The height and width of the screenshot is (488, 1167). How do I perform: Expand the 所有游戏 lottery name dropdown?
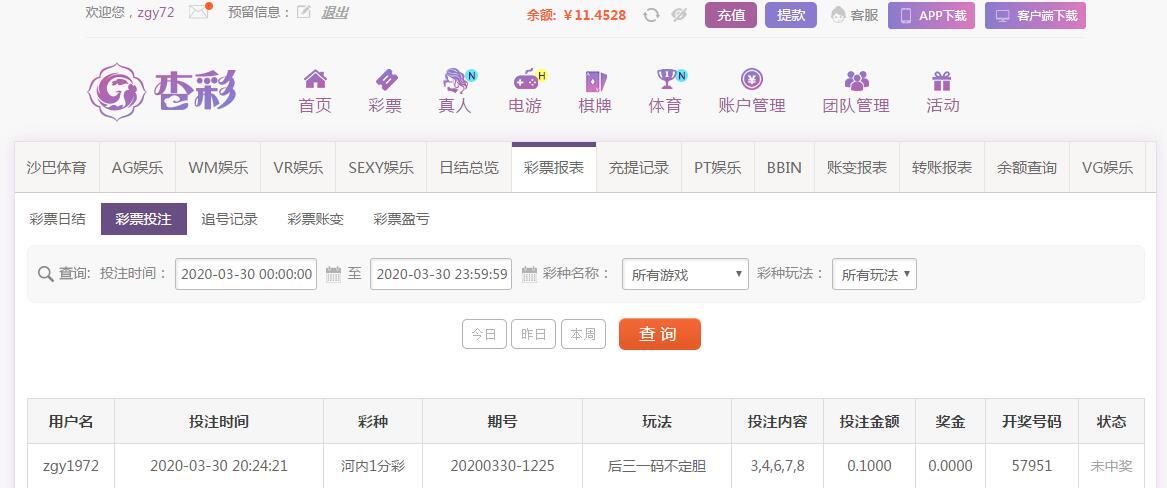[x=685, y=274]
